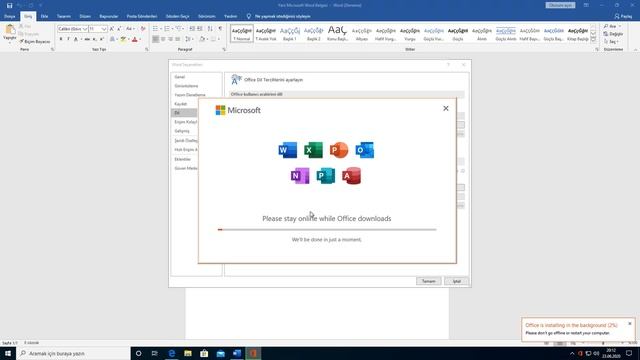Click the Excel icon in Office dialog
Screen dimensions: 640x360
[313, 150]
